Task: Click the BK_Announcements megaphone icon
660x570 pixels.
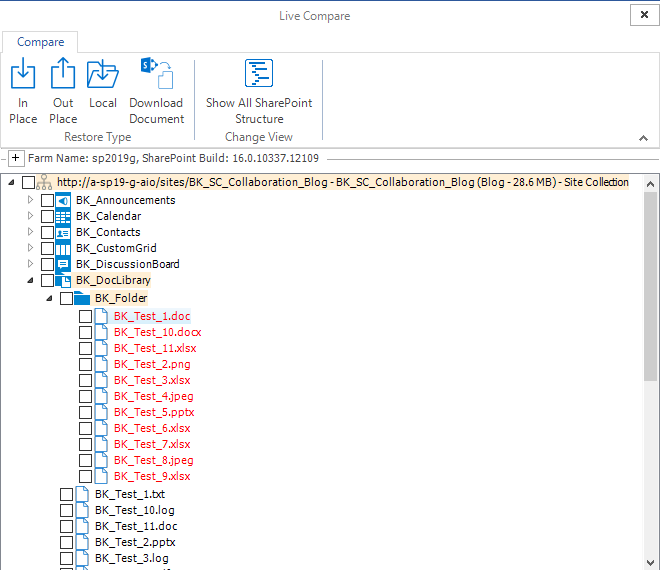Action: (64, 200)
